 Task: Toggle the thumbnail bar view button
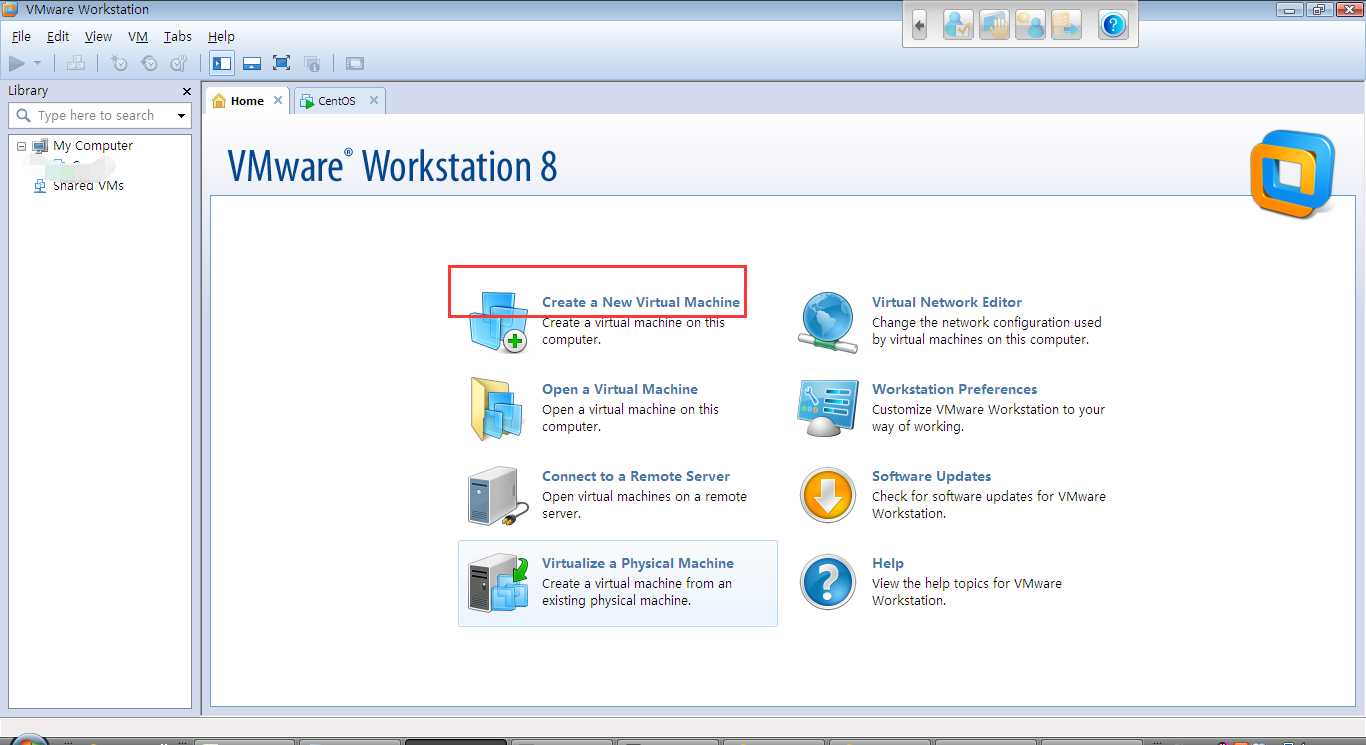click(252, 63)
